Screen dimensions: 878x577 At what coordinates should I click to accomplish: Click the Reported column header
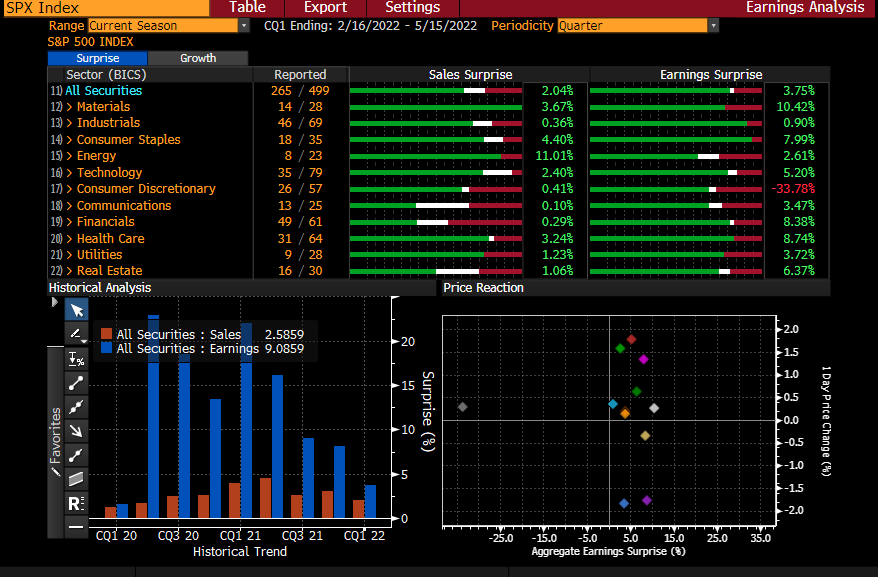300,75
